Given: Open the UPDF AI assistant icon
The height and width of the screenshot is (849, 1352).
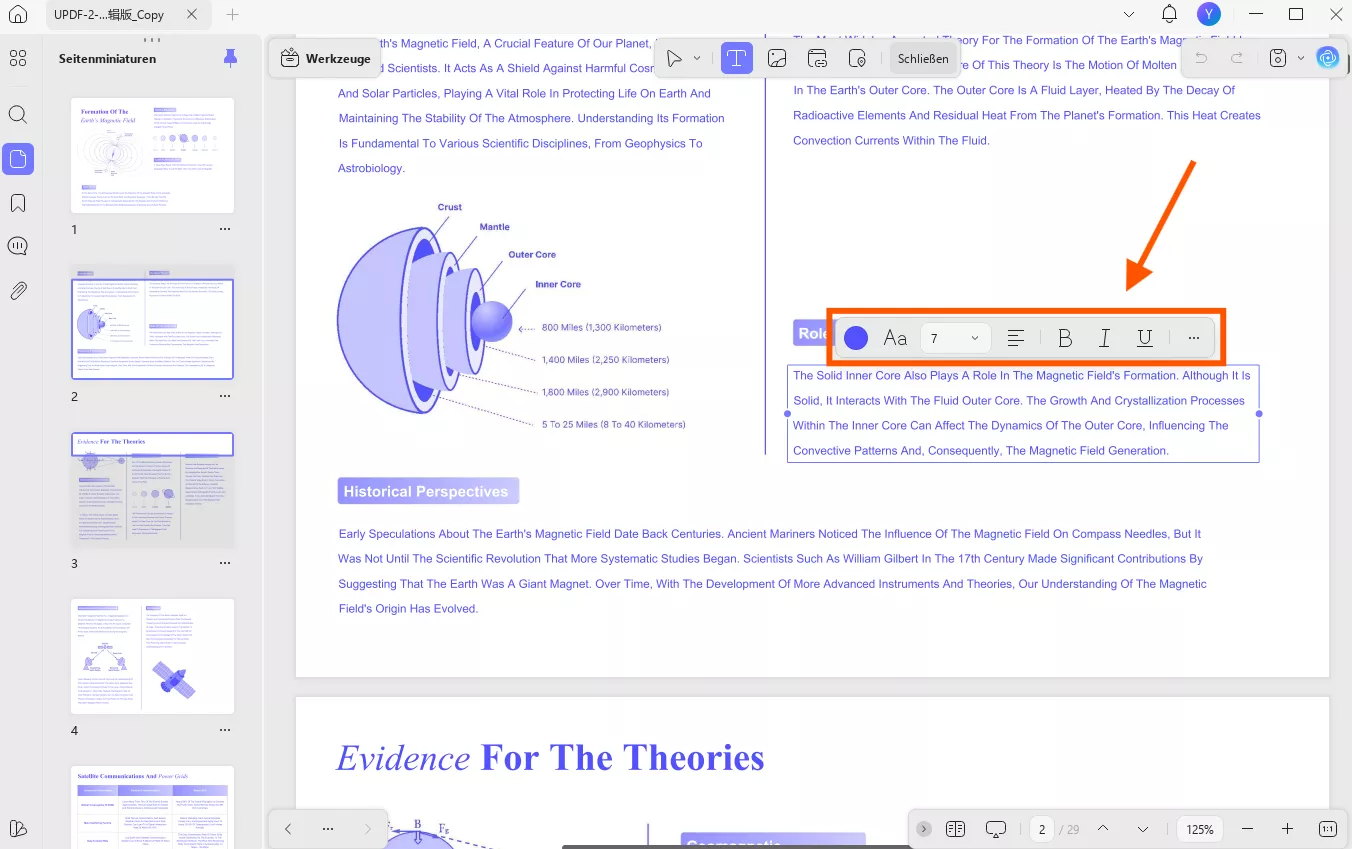Looking at the screenshot, I should click(1328, 58).
